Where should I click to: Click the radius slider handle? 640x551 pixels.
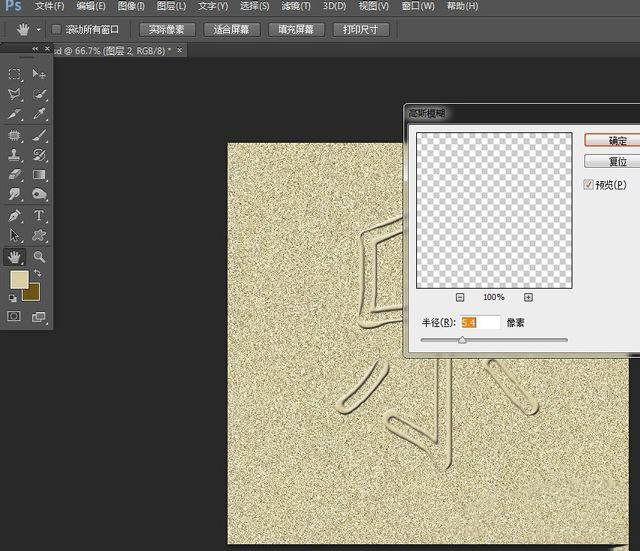pyautogui.click(x=462, y=340)
